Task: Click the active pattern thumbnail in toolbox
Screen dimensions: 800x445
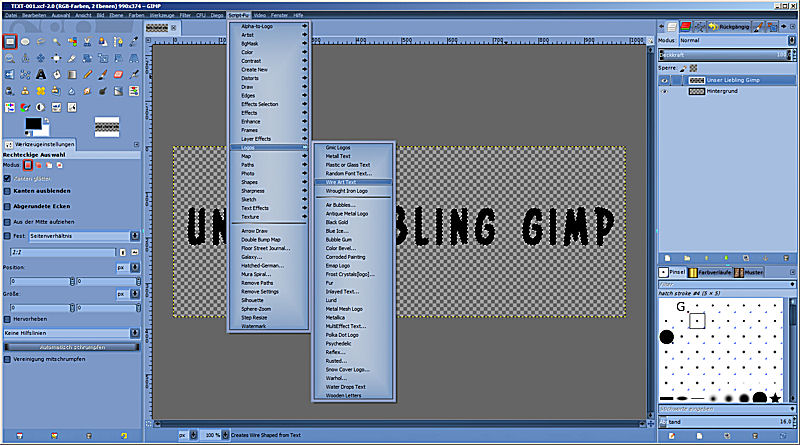Action: coord(107,127)
